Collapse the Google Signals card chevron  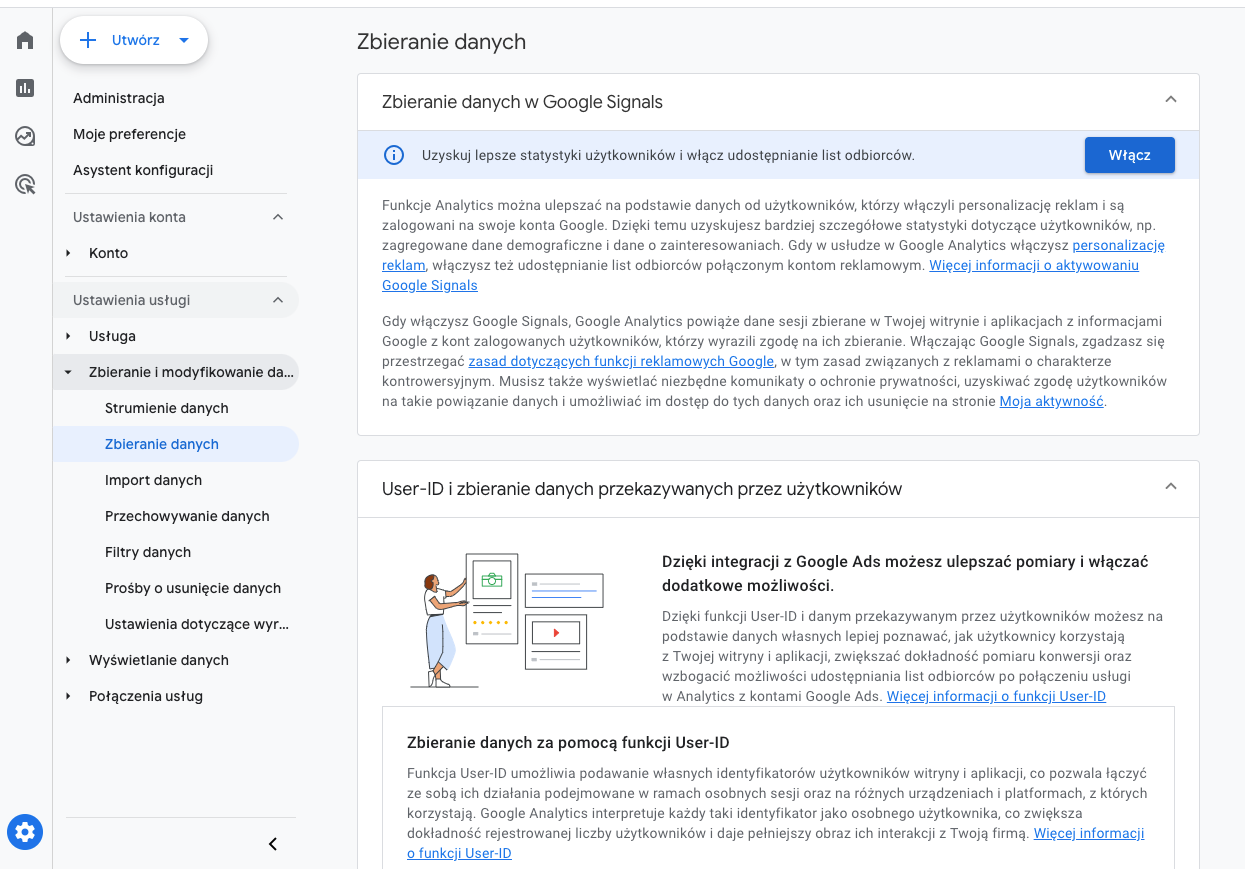[x=1171, y=99]
